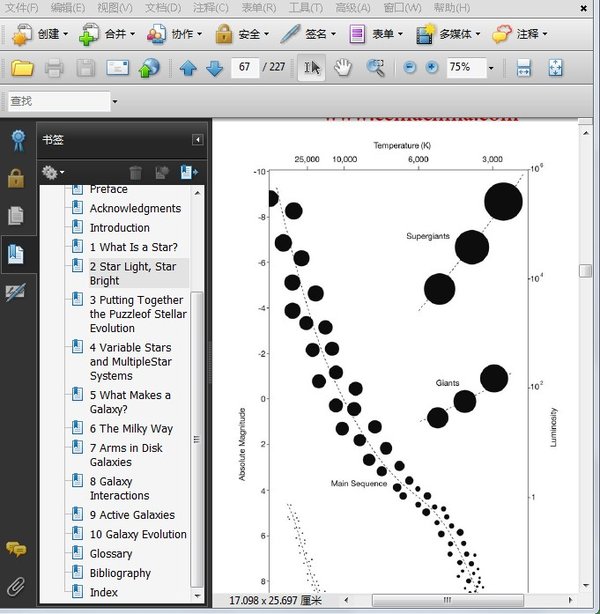Click the 75% zoom level field
The height and width of the screenshot is (614, 600).
coord(466,67)
